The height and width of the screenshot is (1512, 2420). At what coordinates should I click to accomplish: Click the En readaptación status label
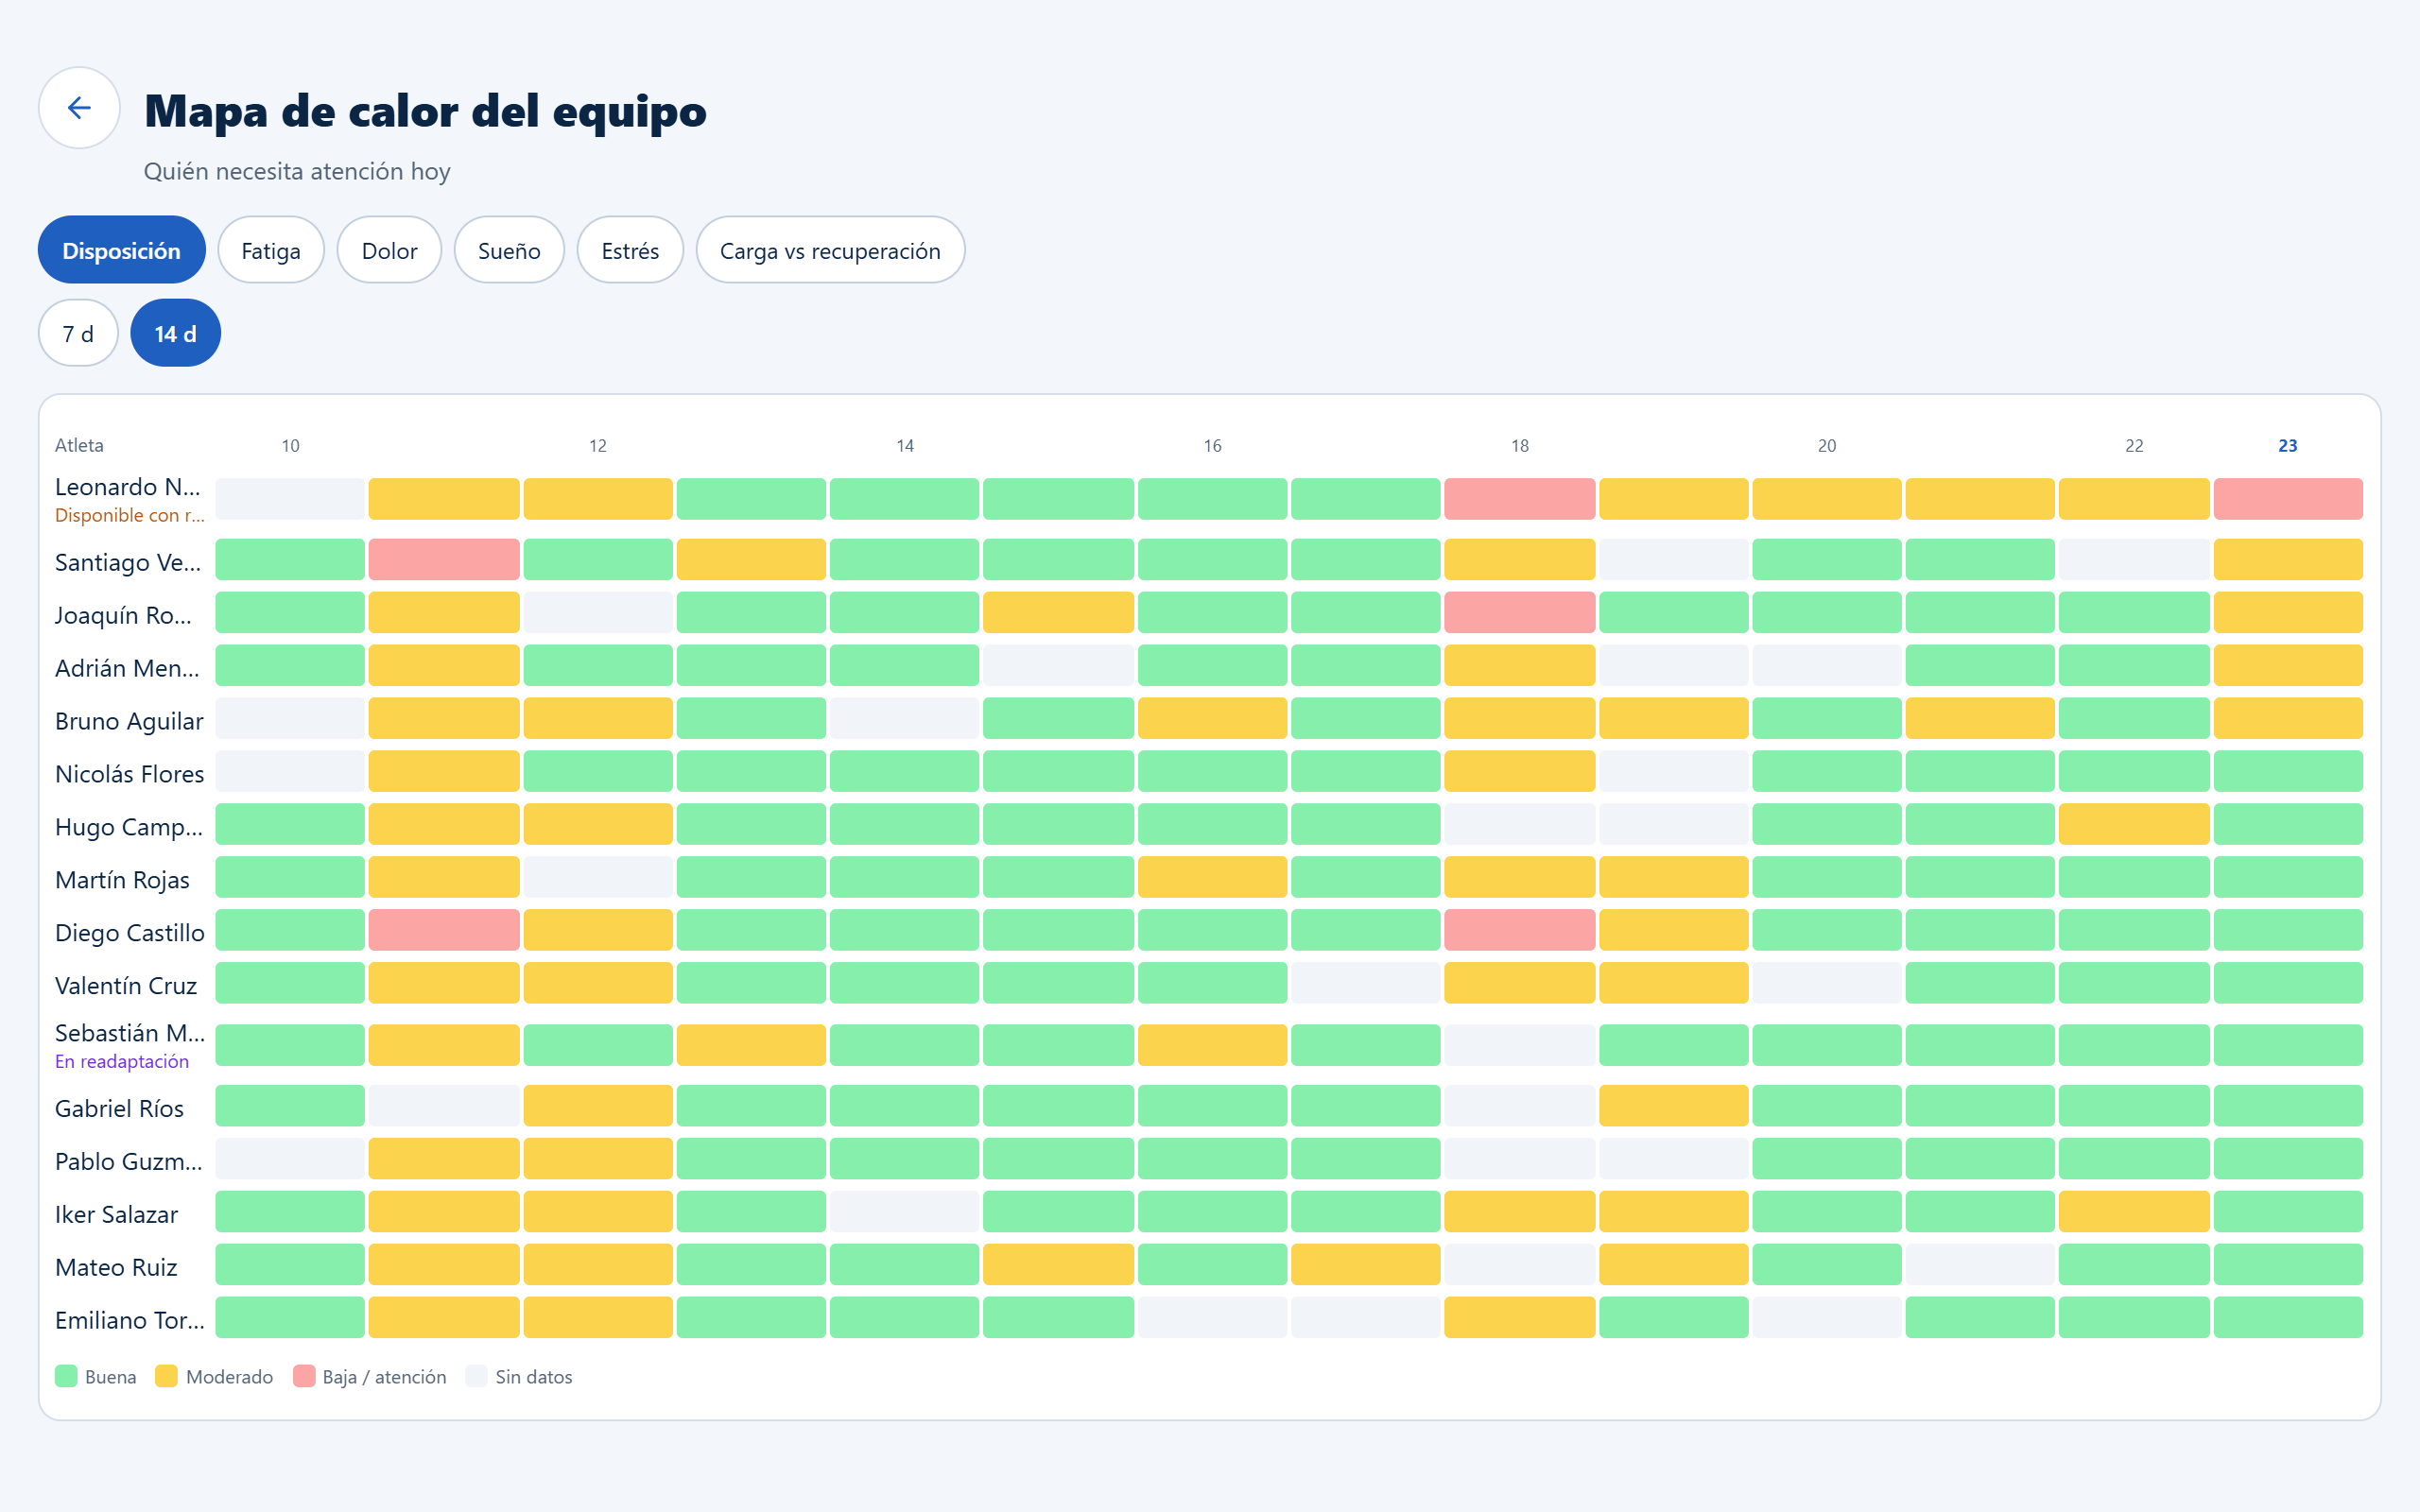[x=122, y=1061]
